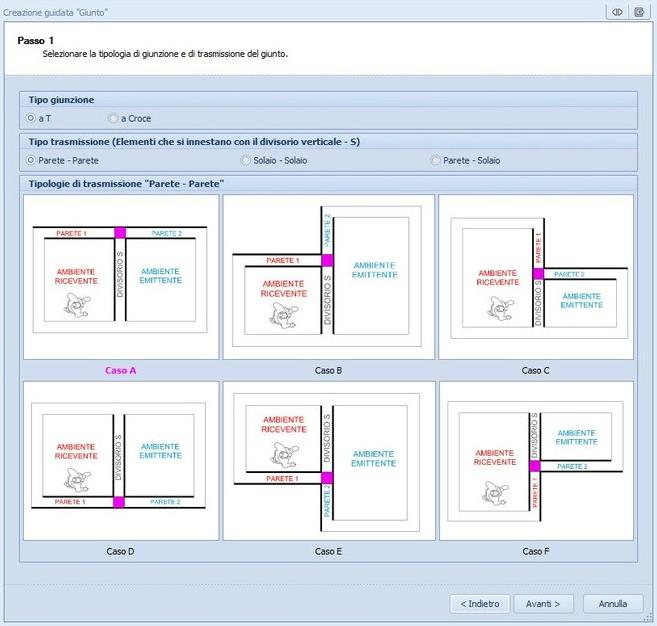This screenshot has width=657, height=626.
Task: Select the Caso B diagram thumbnail
Action: click(x=328, y=276)
